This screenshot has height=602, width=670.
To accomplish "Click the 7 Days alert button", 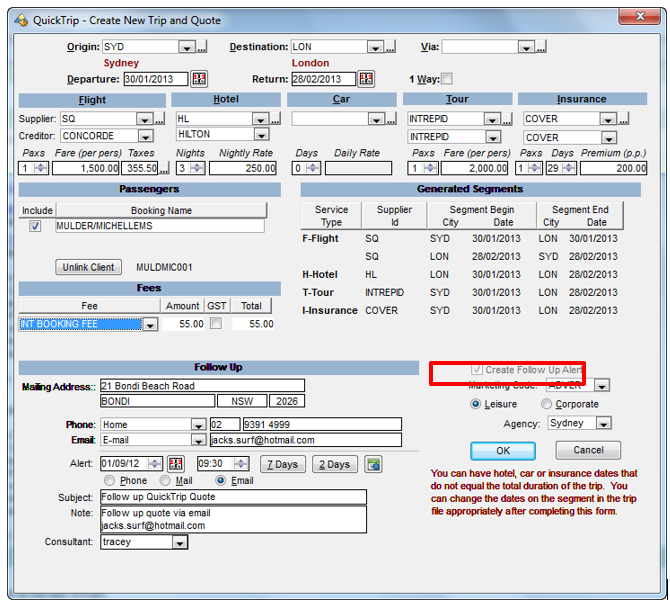I will pos(283,464).
